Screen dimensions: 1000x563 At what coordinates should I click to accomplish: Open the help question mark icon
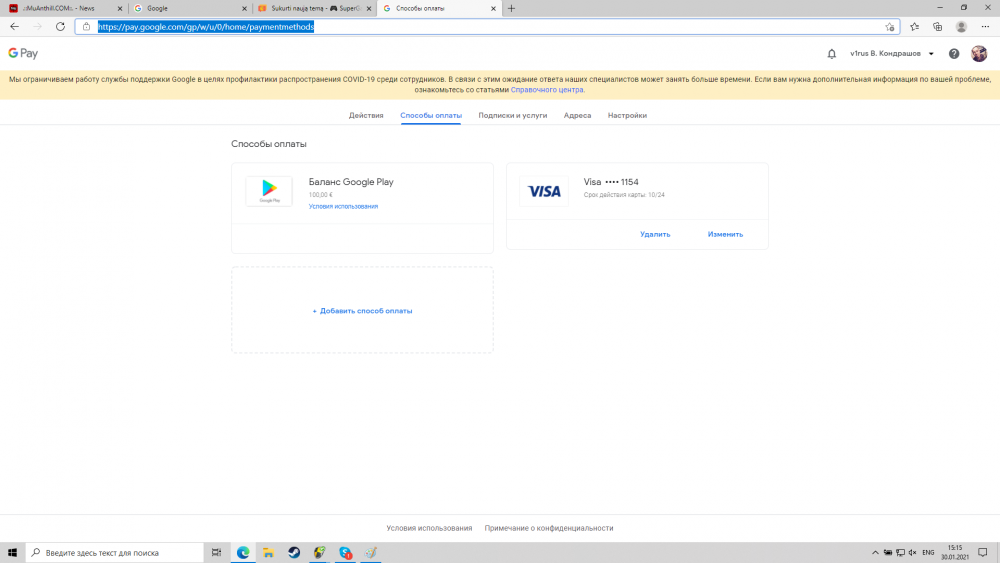point(953,54)
